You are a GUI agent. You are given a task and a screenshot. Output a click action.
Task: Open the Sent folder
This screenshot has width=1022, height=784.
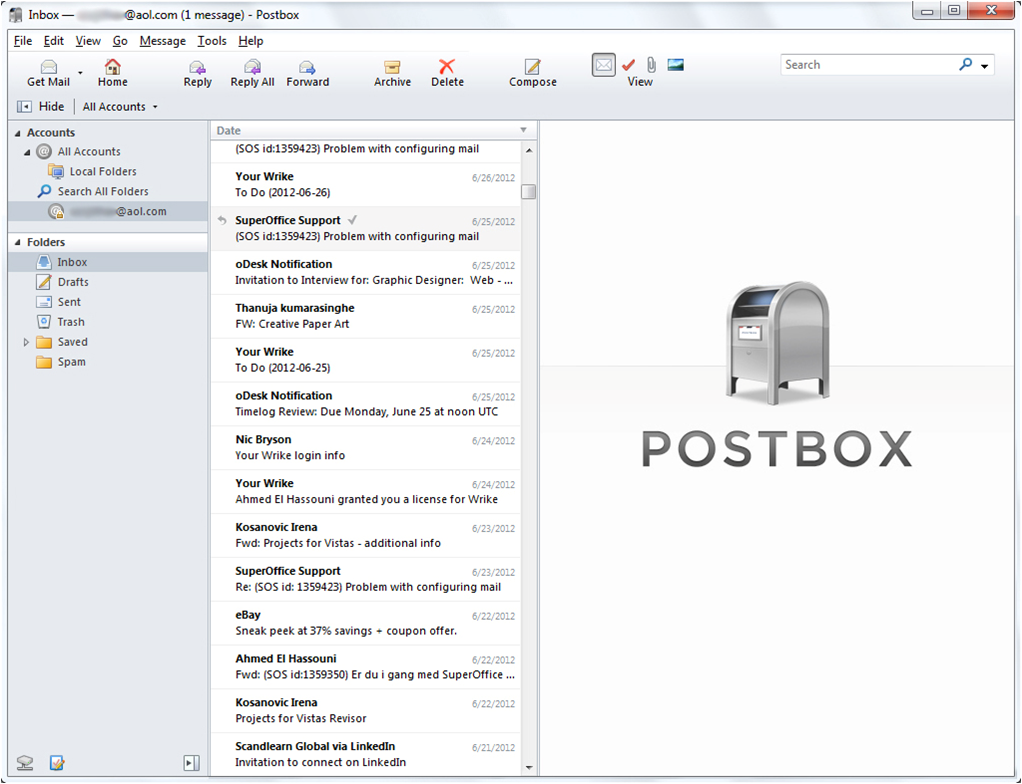tap(68, 302)
